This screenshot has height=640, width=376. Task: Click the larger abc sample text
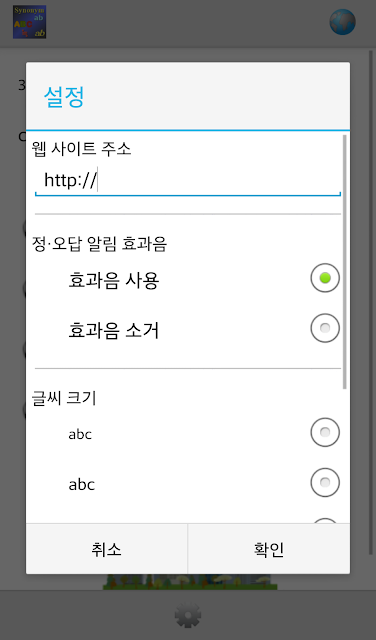click(82, 484)
